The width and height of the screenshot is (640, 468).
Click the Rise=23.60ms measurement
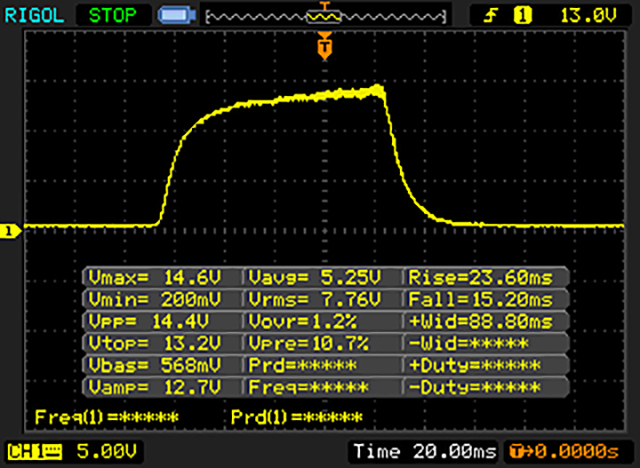click(481, 278)
